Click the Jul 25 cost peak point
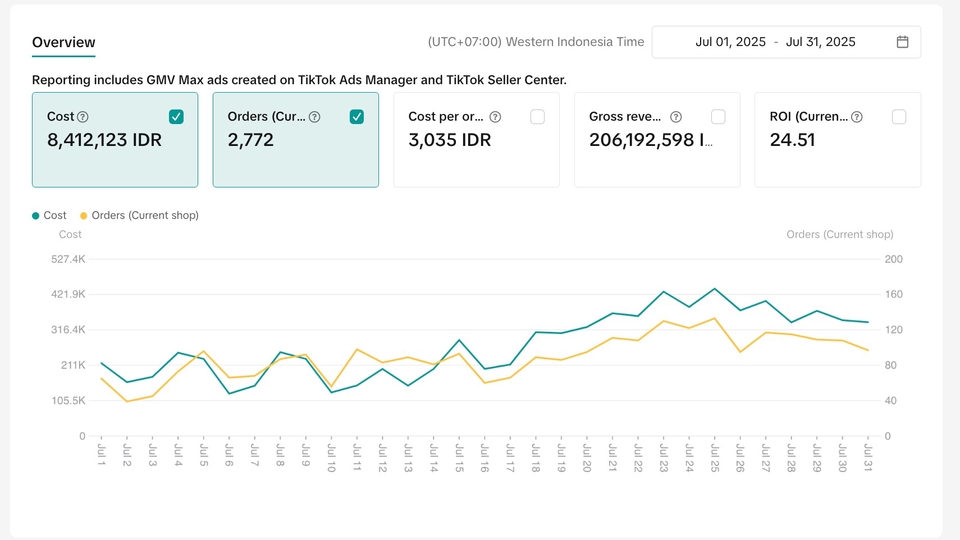The width and height of the screenshot is (960, 540). pos(714,289)
